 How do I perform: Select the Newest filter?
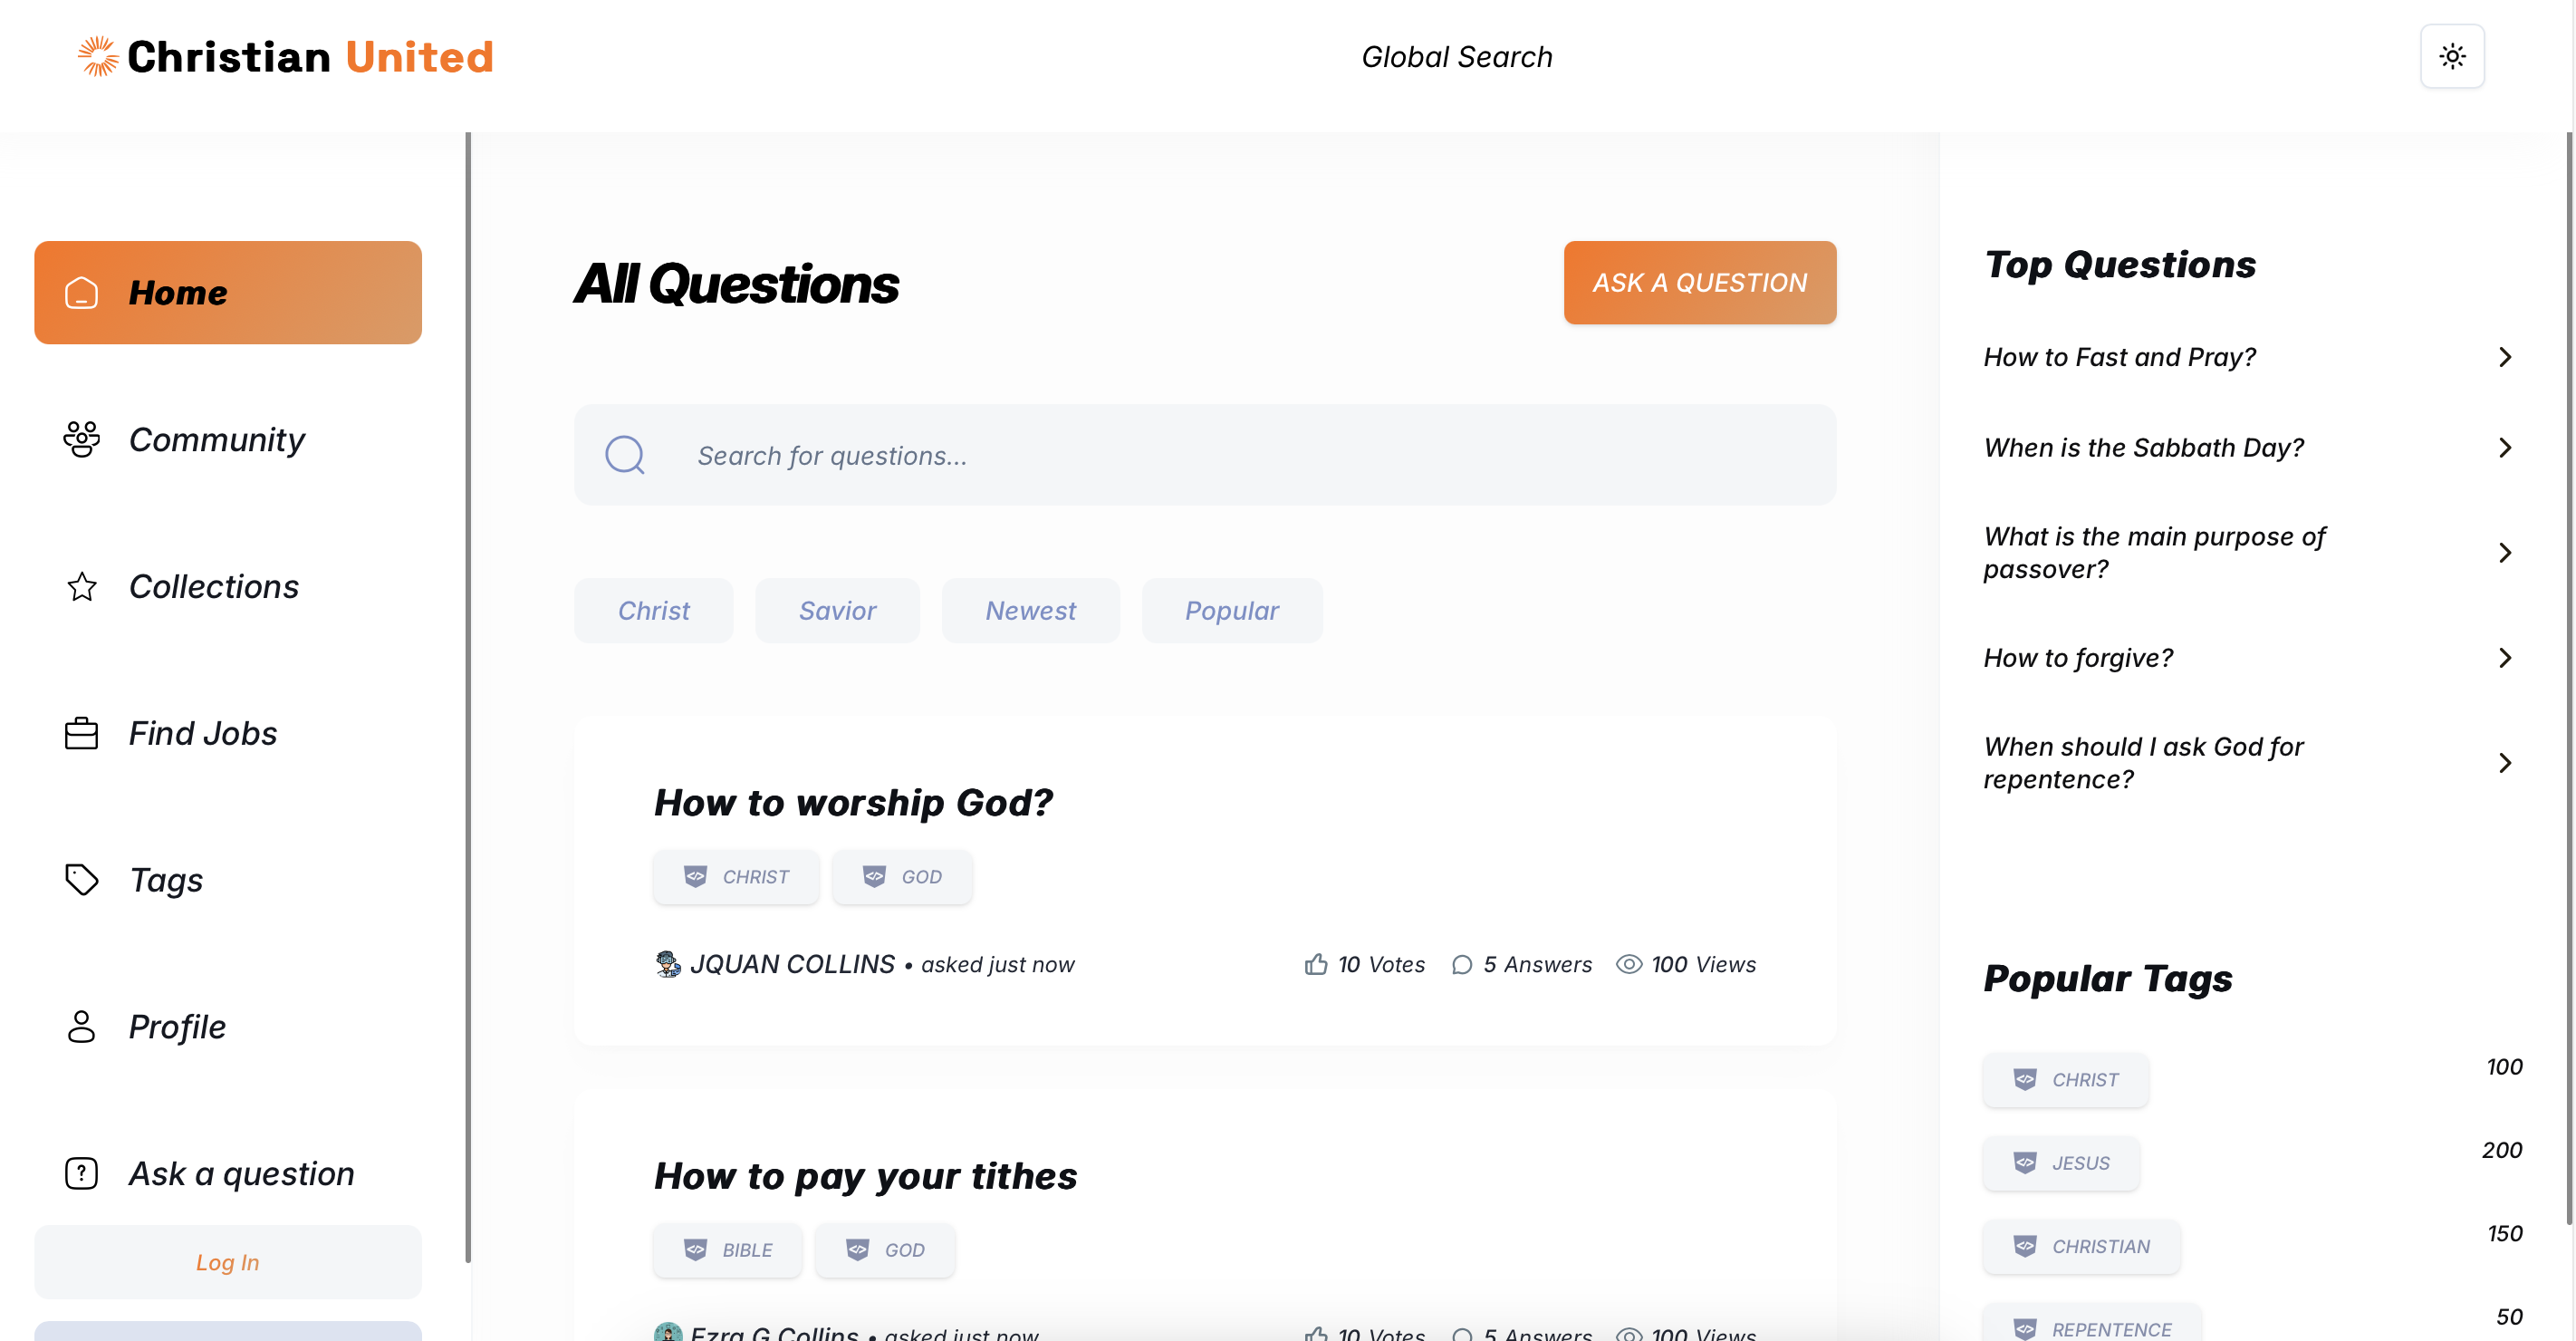click(1030, 610)
